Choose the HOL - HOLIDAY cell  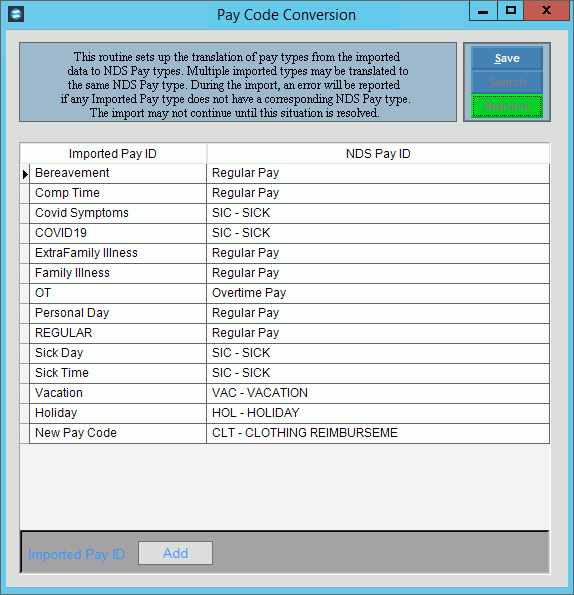pos(378,414)
